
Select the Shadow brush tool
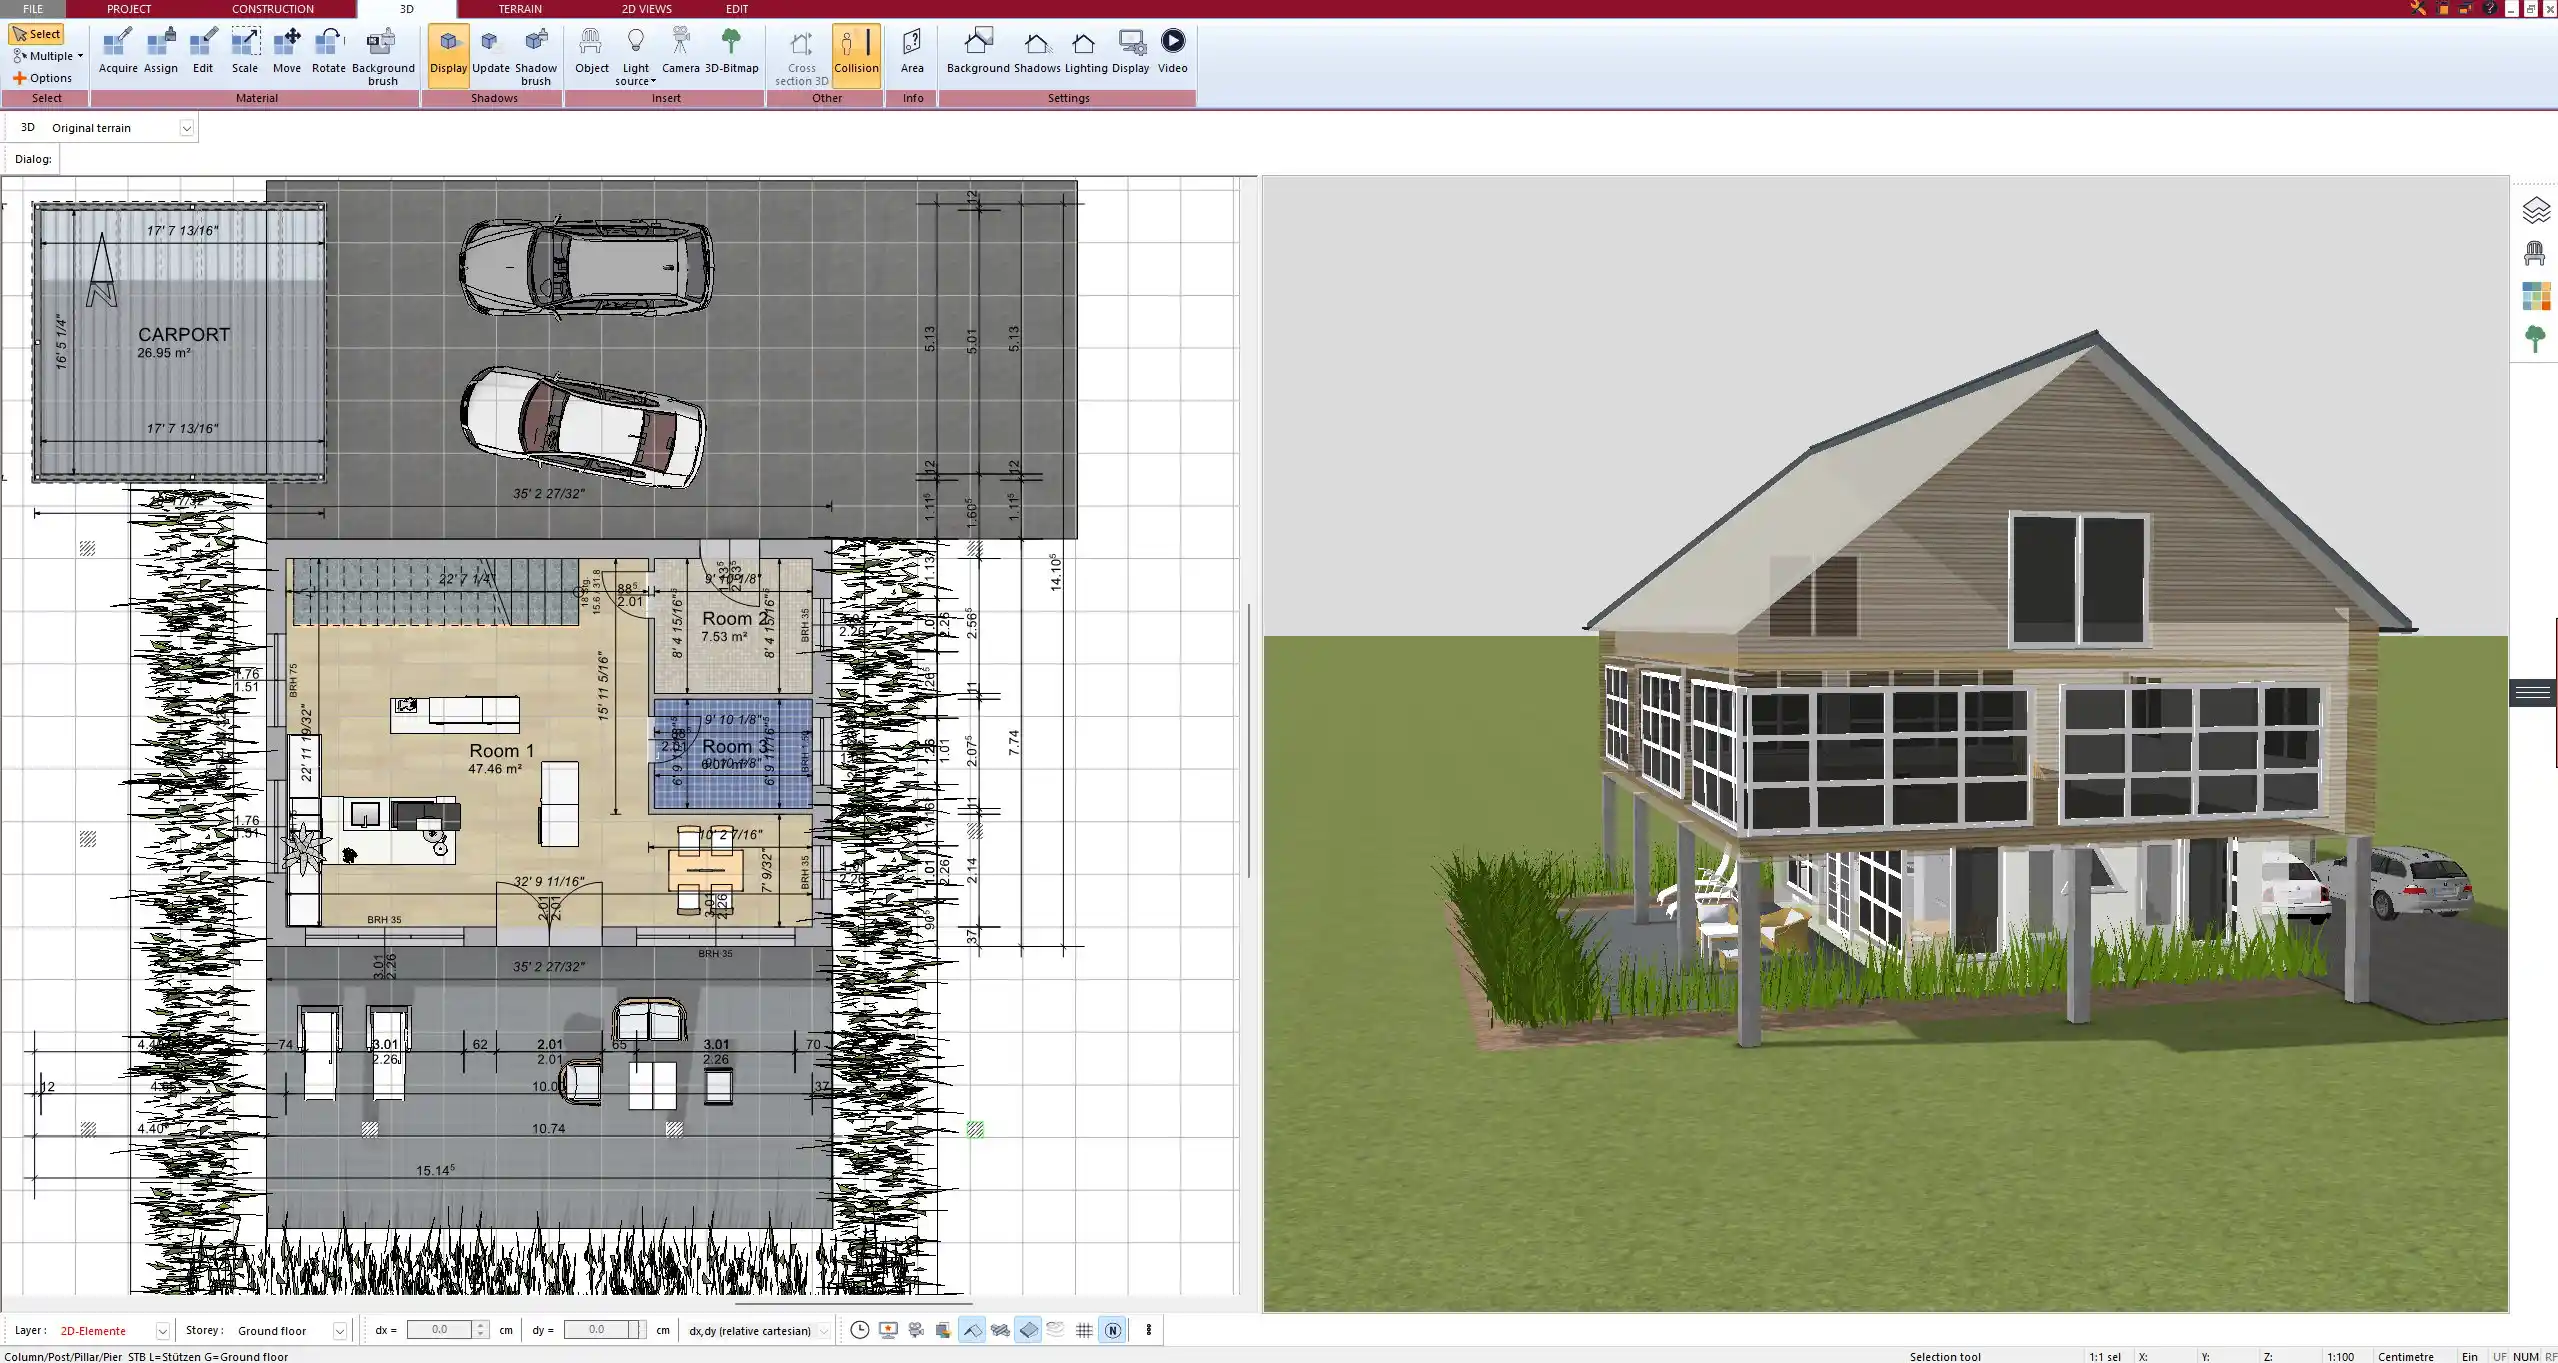pyautogui.click(x=536, y=57)
